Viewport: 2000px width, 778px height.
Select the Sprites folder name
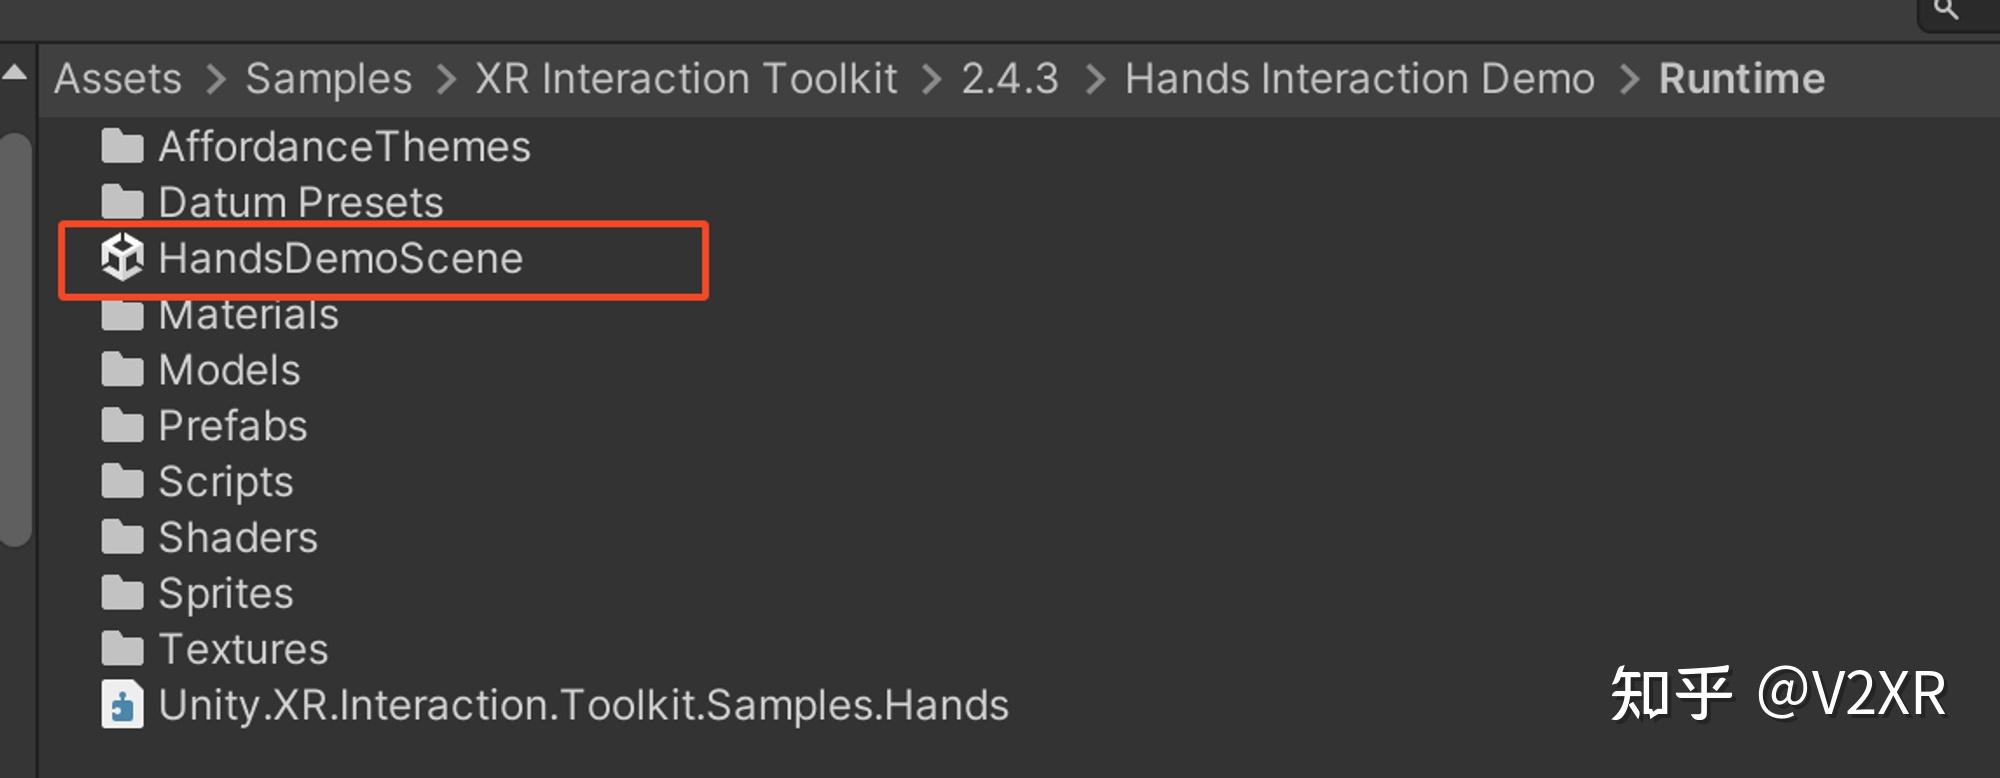click(226, 594)
